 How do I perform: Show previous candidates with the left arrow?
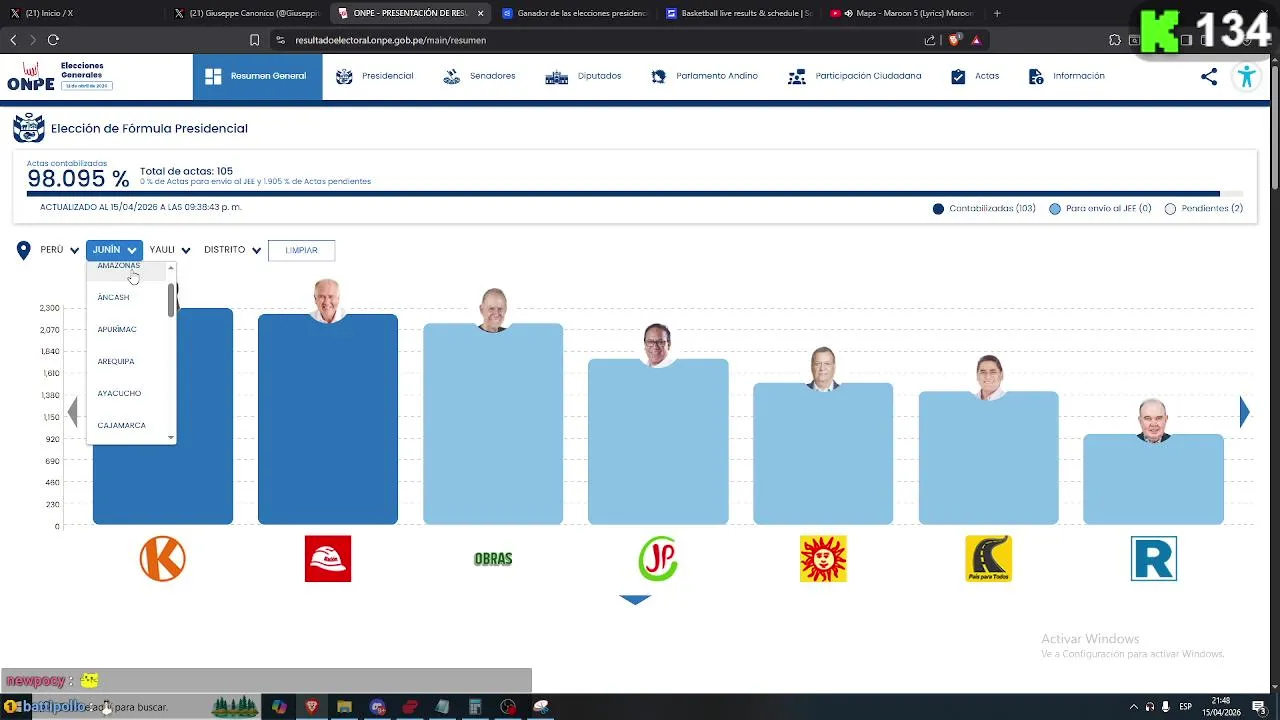(73, 412)
